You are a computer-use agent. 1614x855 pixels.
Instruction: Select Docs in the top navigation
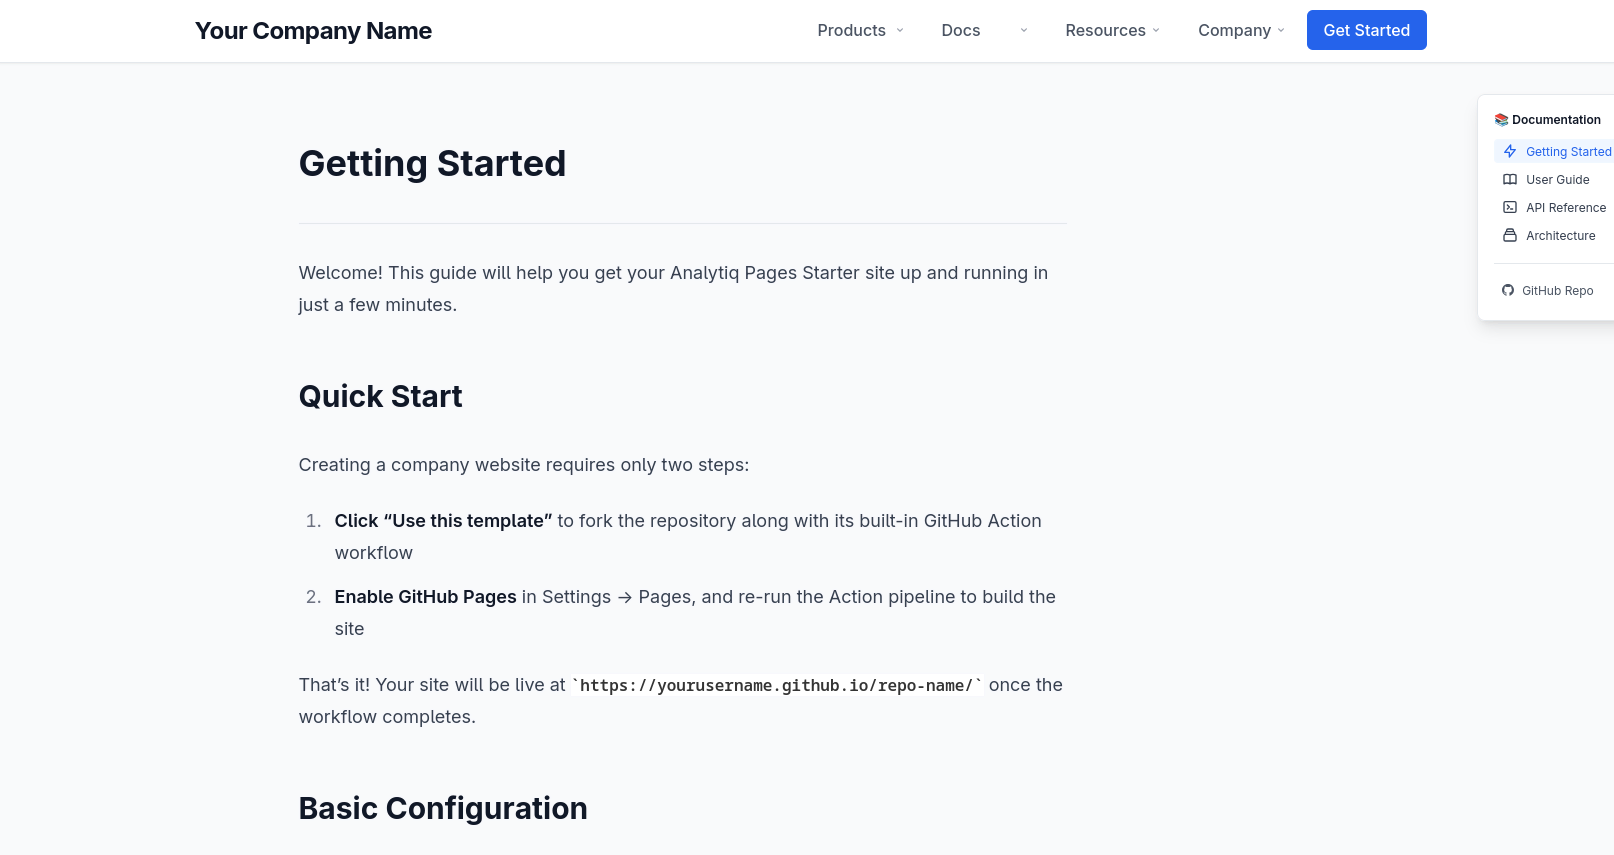(960, 30)
